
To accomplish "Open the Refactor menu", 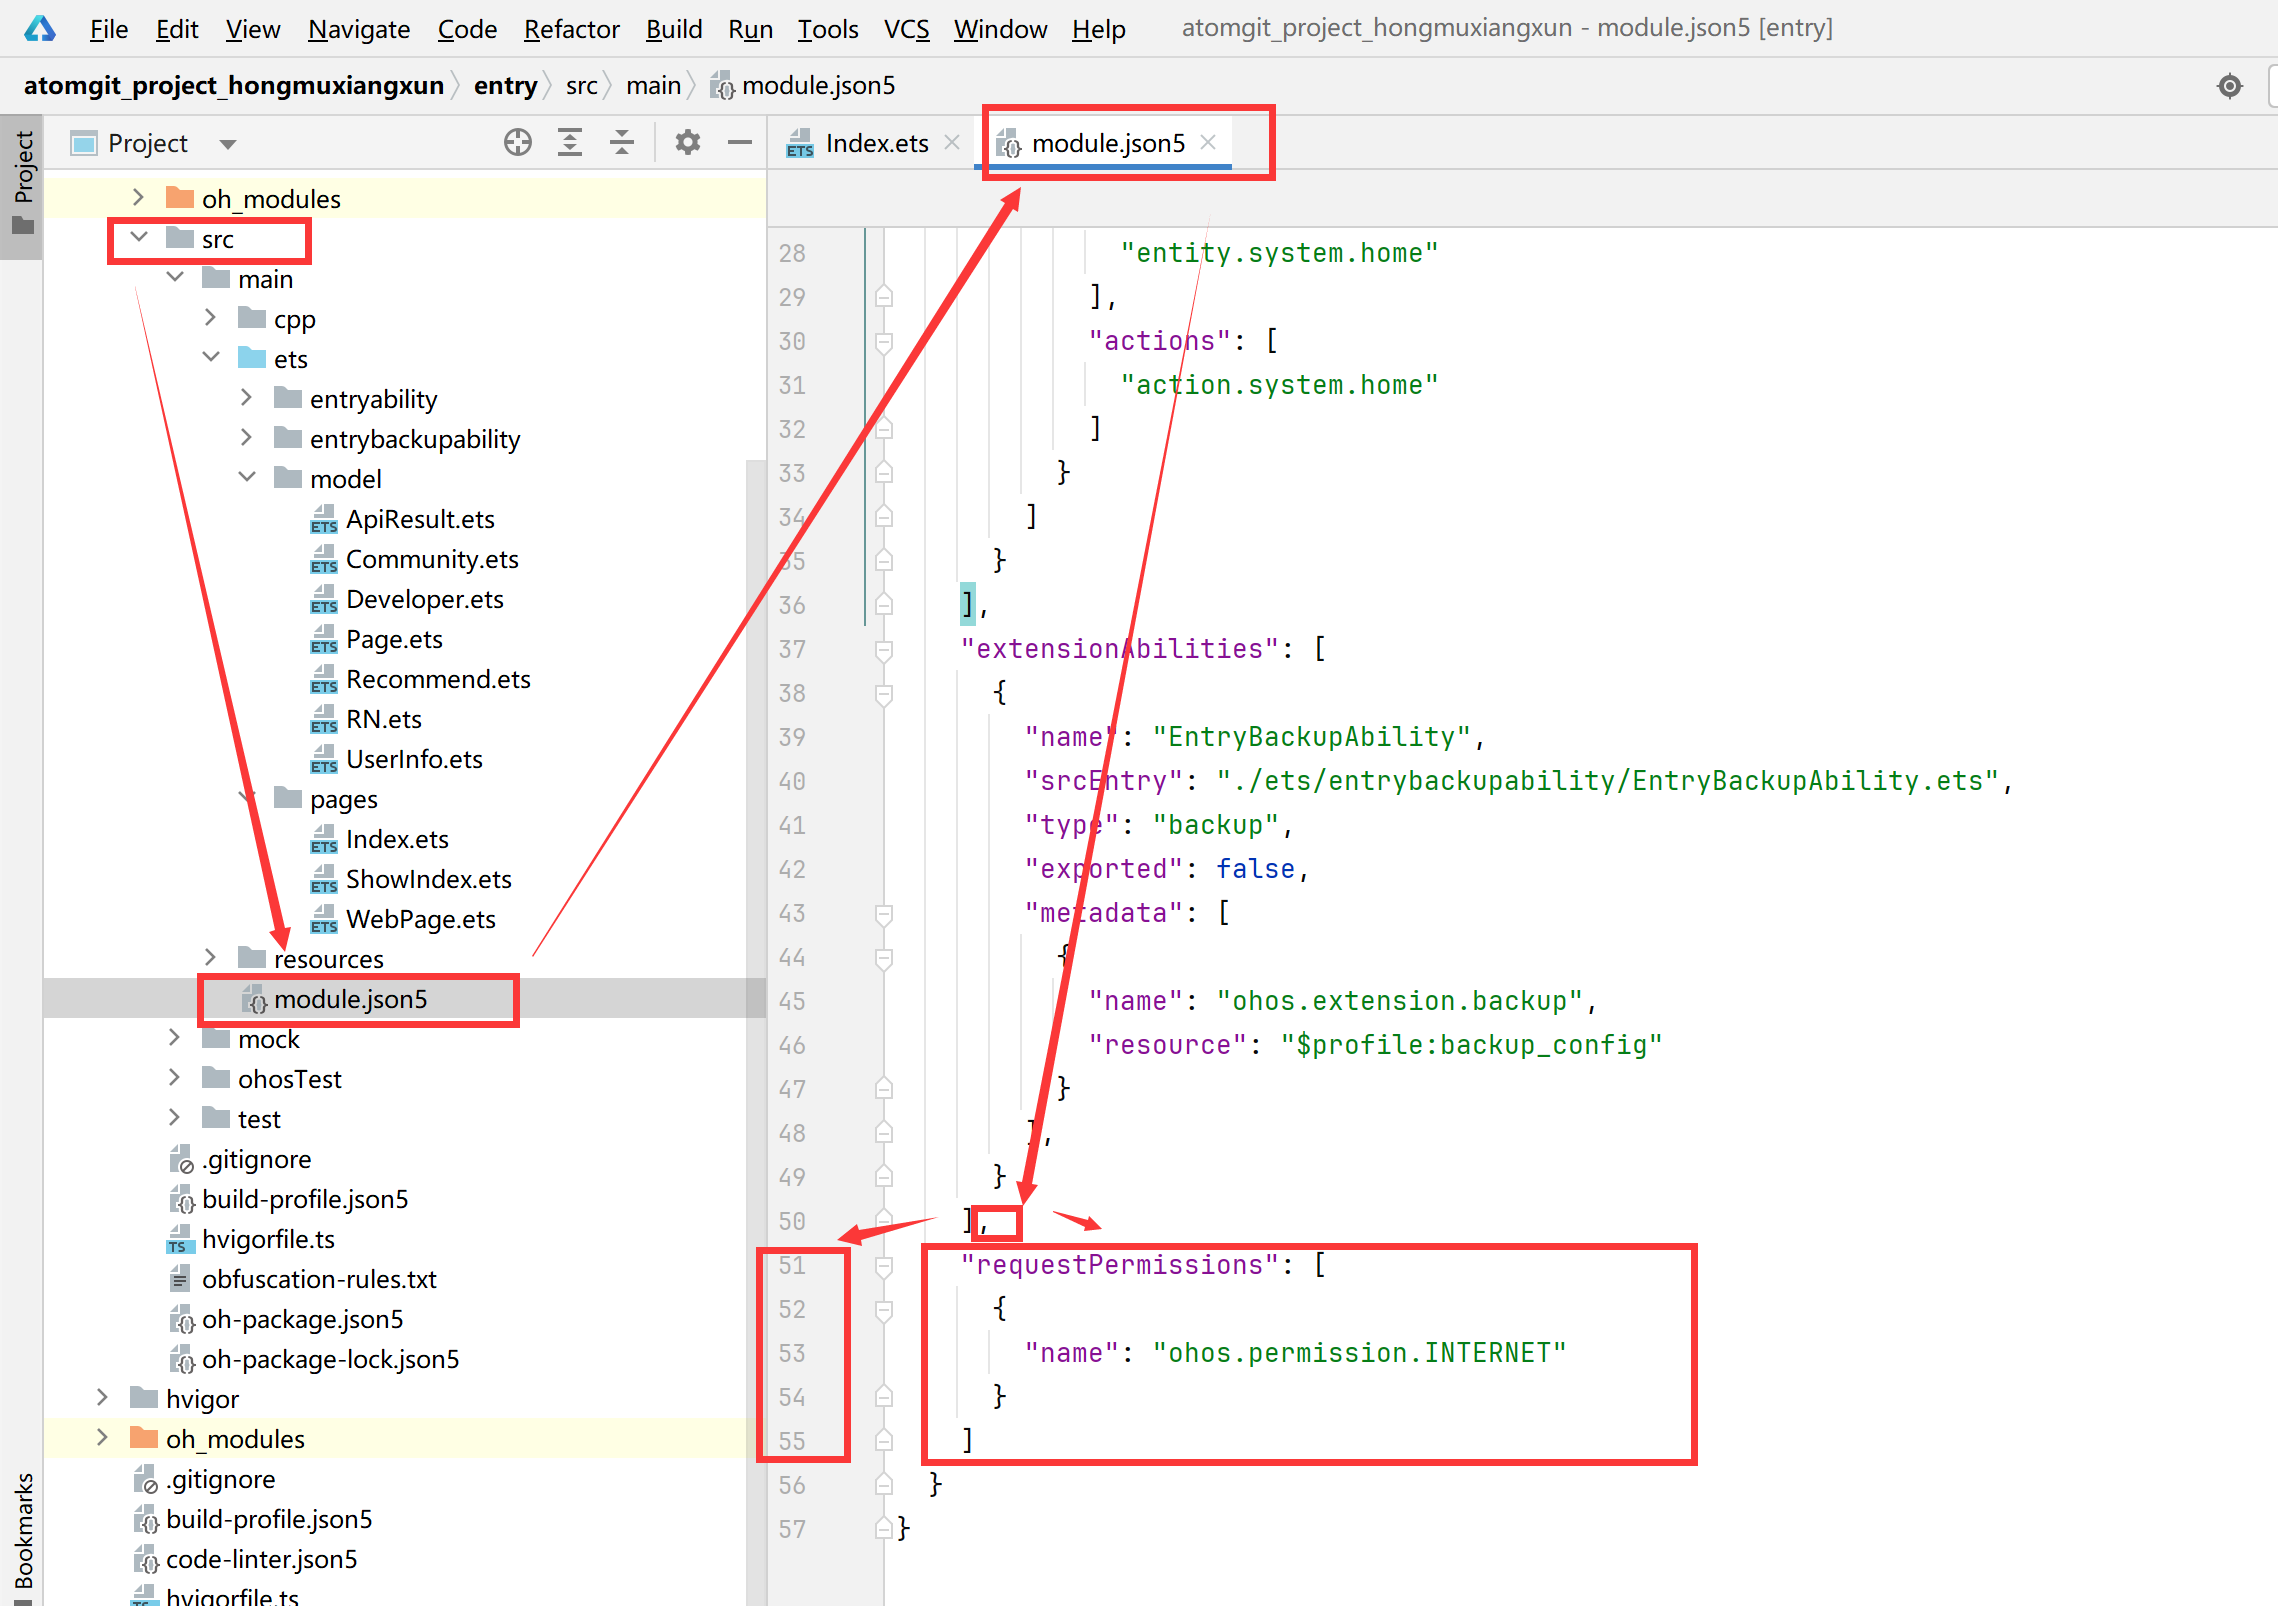I will [572, 29].
